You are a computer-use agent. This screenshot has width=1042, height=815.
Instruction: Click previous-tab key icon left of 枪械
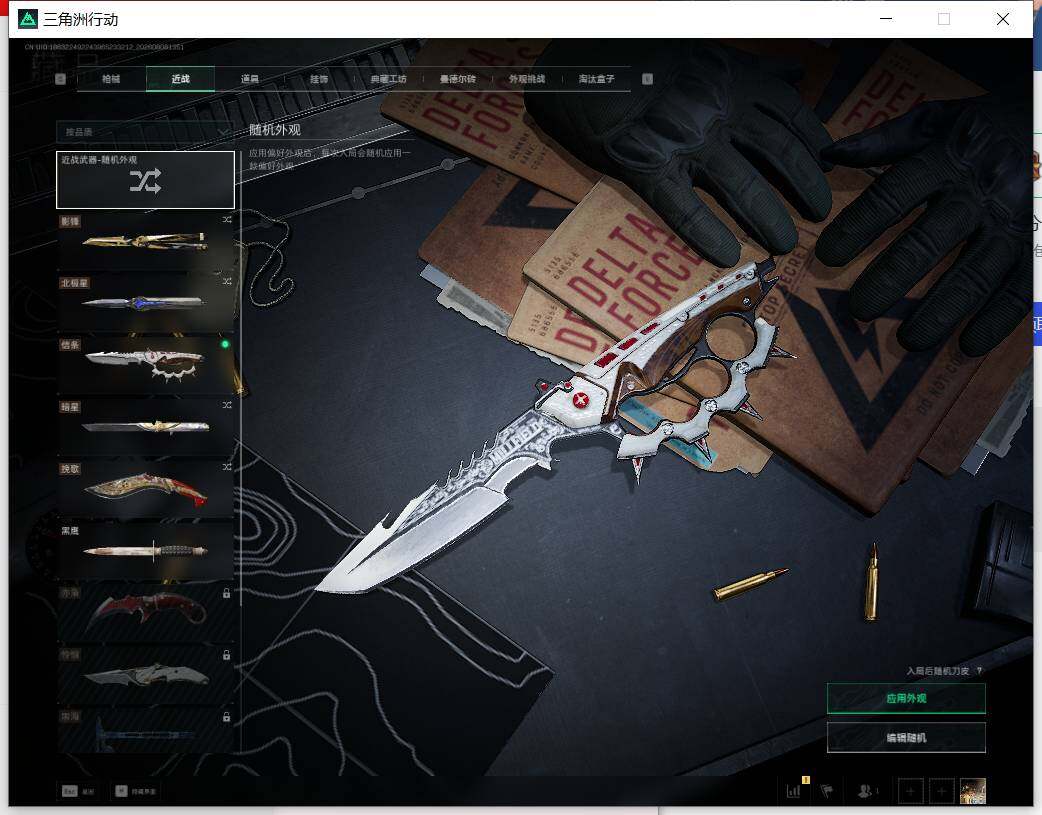[60, 79]
